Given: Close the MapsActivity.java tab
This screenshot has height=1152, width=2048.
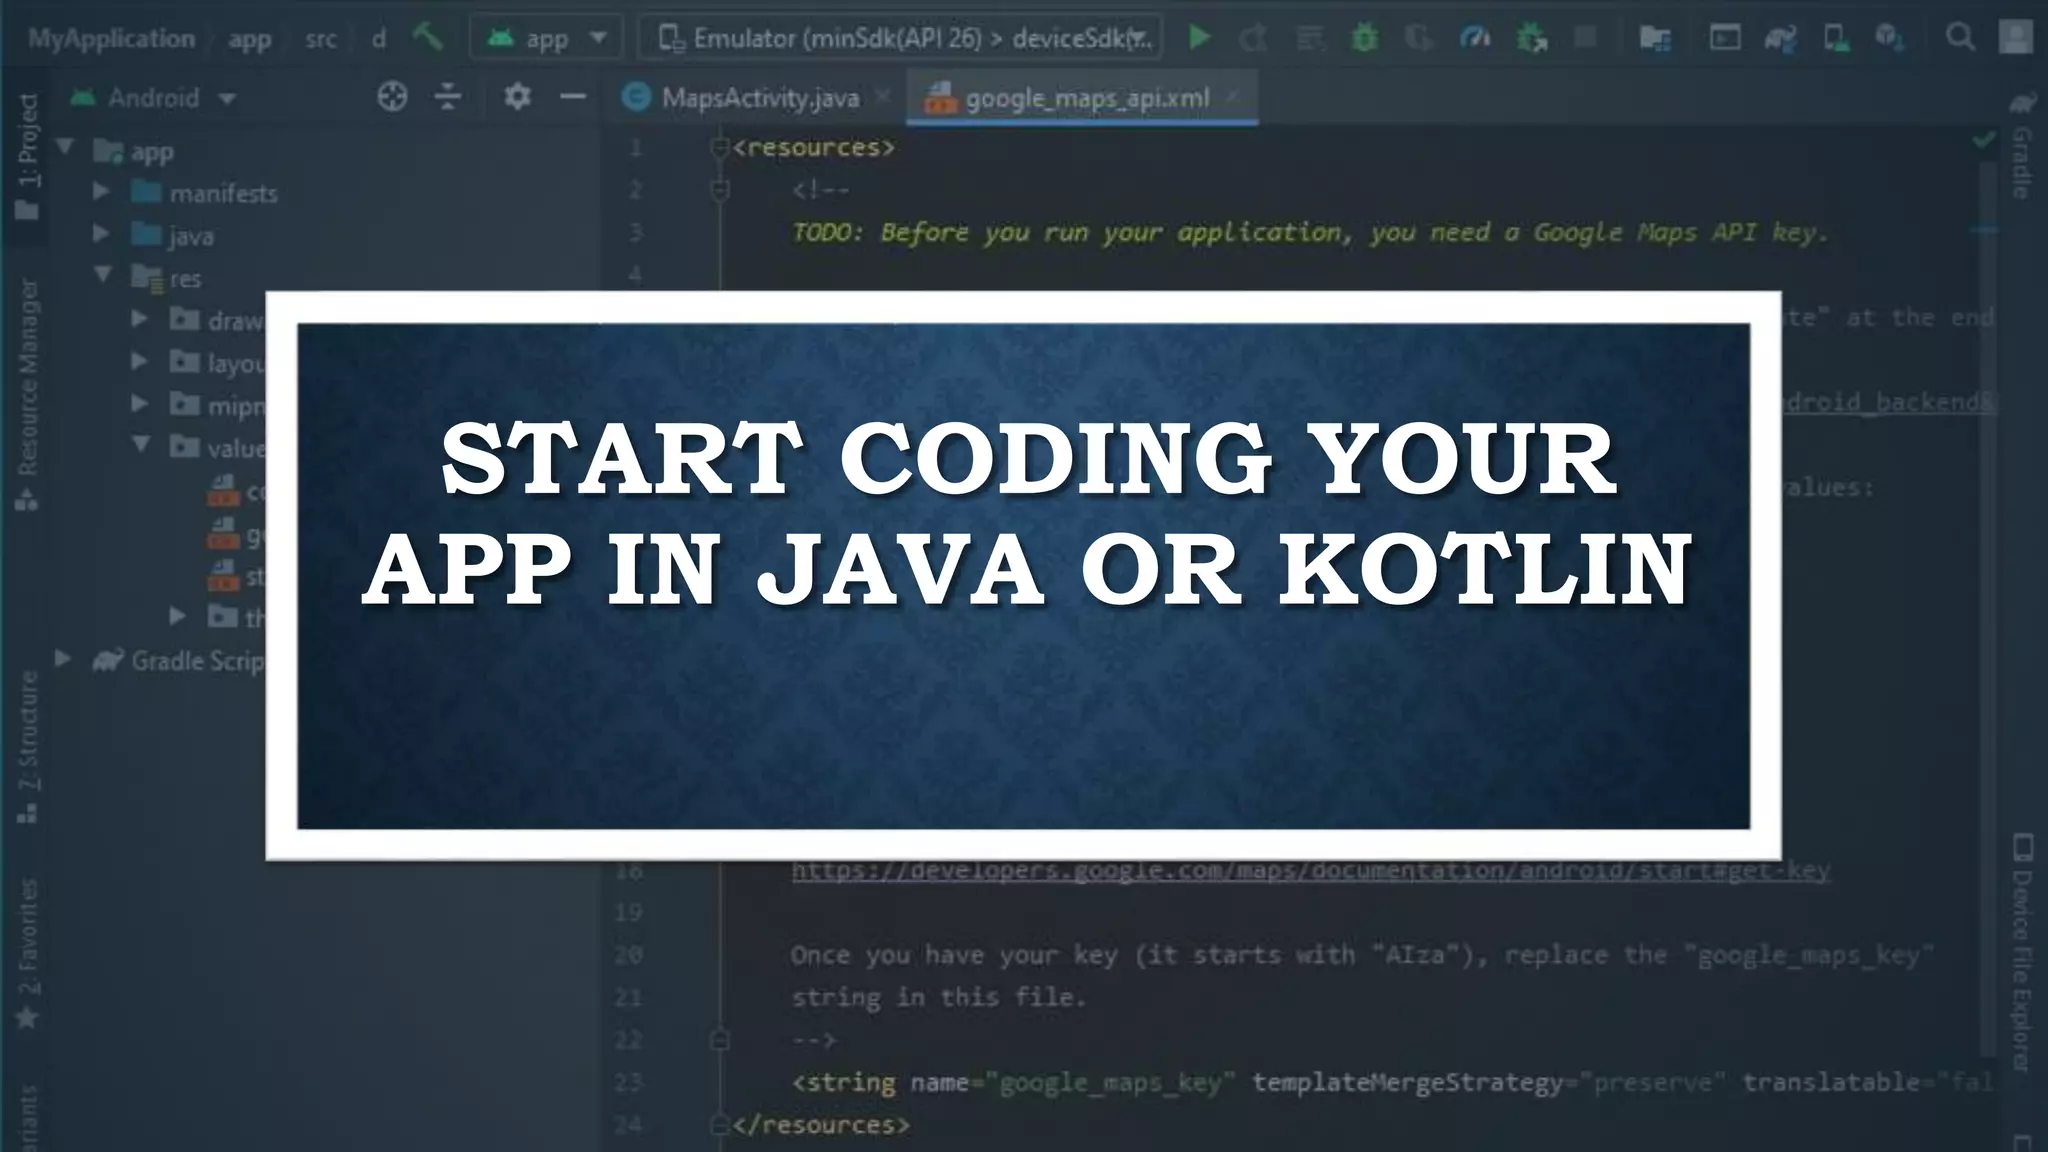Looking at the screenshot, I should pyautogui.click(x=882, y=96).
